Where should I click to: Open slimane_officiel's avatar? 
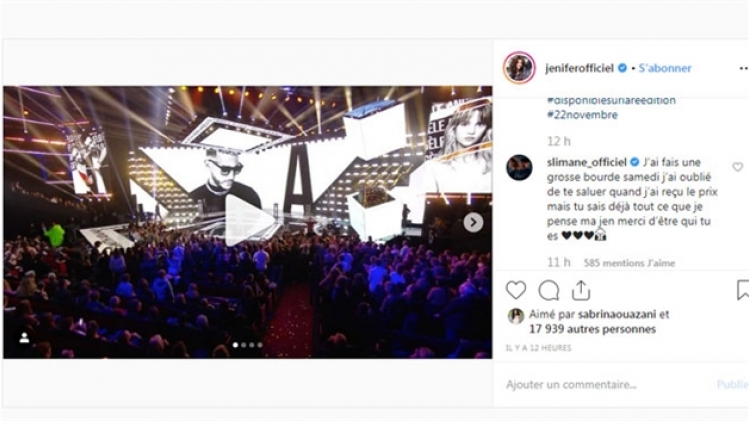[x=519, y=167]
